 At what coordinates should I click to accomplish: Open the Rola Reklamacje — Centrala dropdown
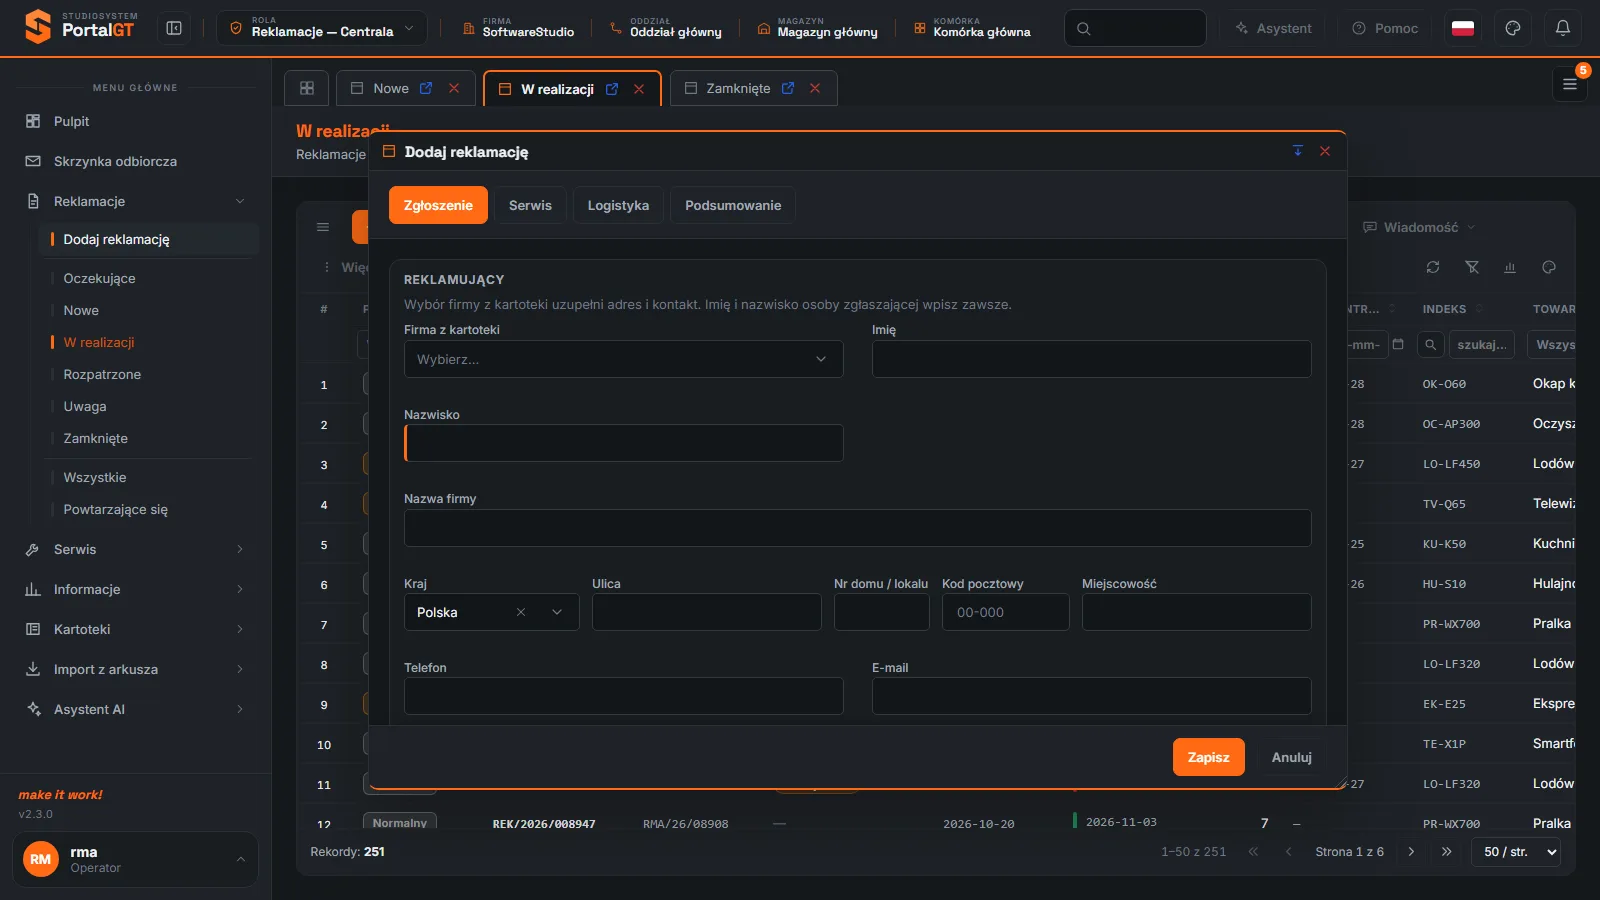pos(322,28)
